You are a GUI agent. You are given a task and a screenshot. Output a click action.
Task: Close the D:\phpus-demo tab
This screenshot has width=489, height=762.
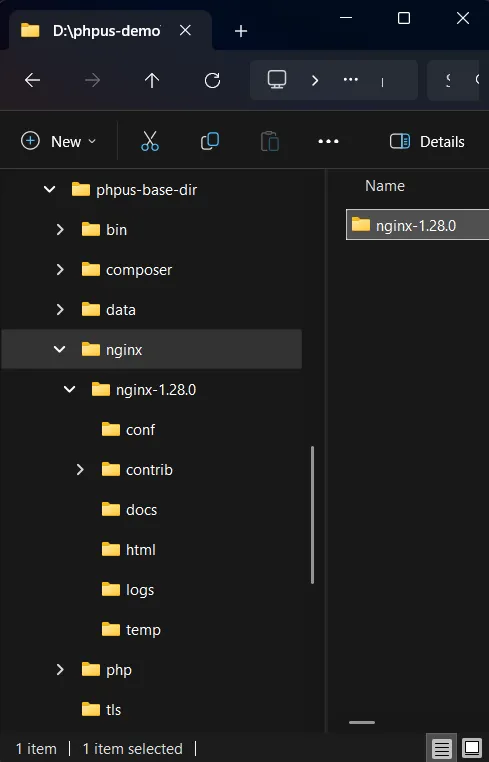[185, 31]
